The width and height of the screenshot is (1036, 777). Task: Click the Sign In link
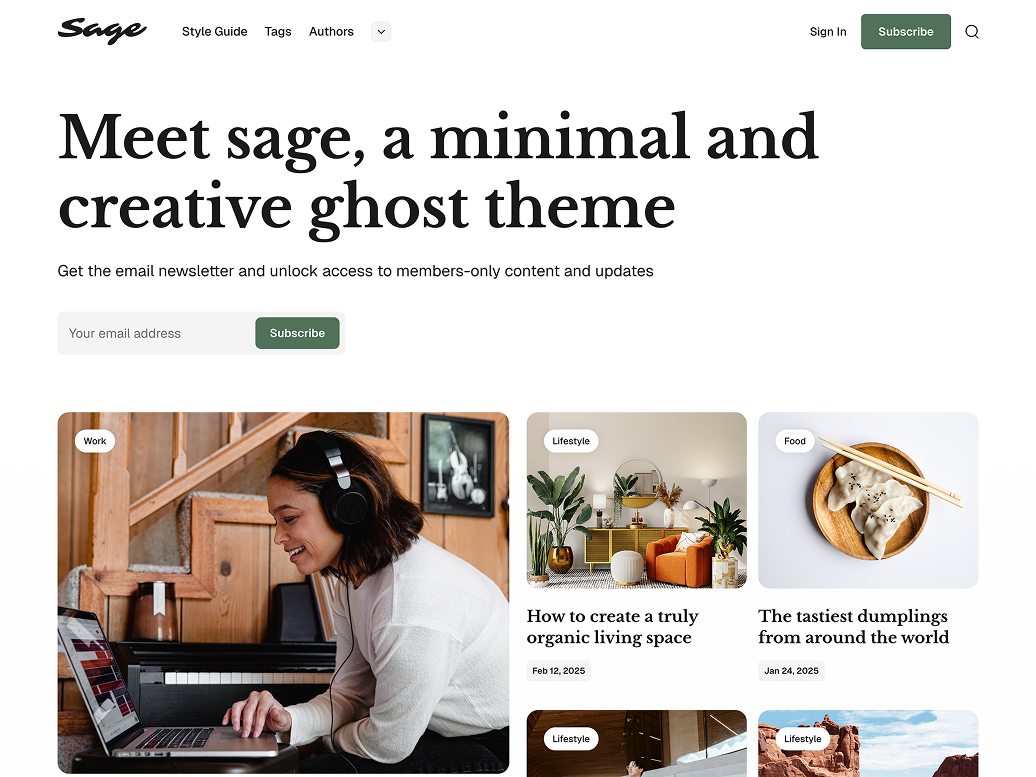[x=828, y=32]
